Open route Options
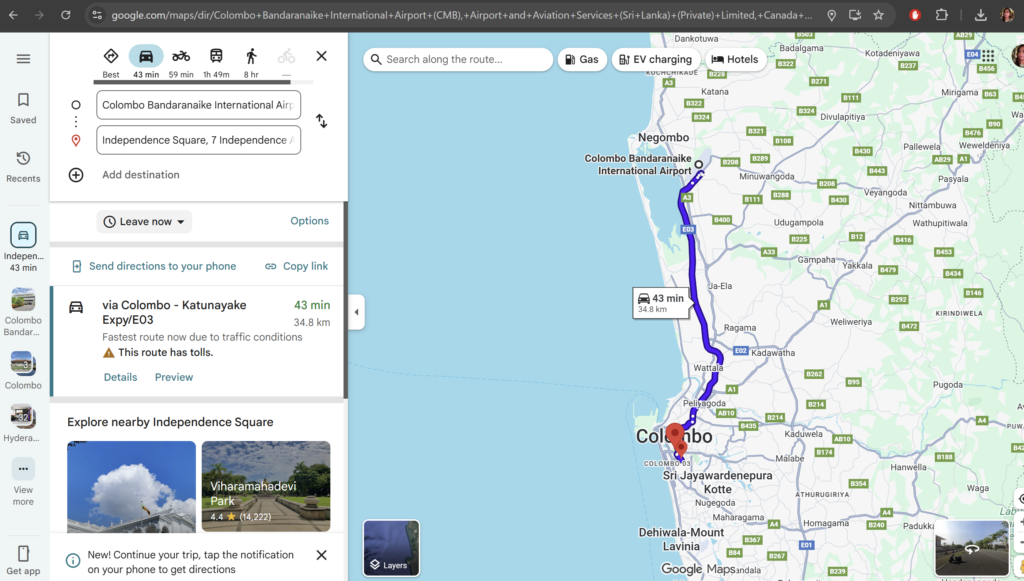The width and height of the screenshot is (1024, 581). point(309,221)
